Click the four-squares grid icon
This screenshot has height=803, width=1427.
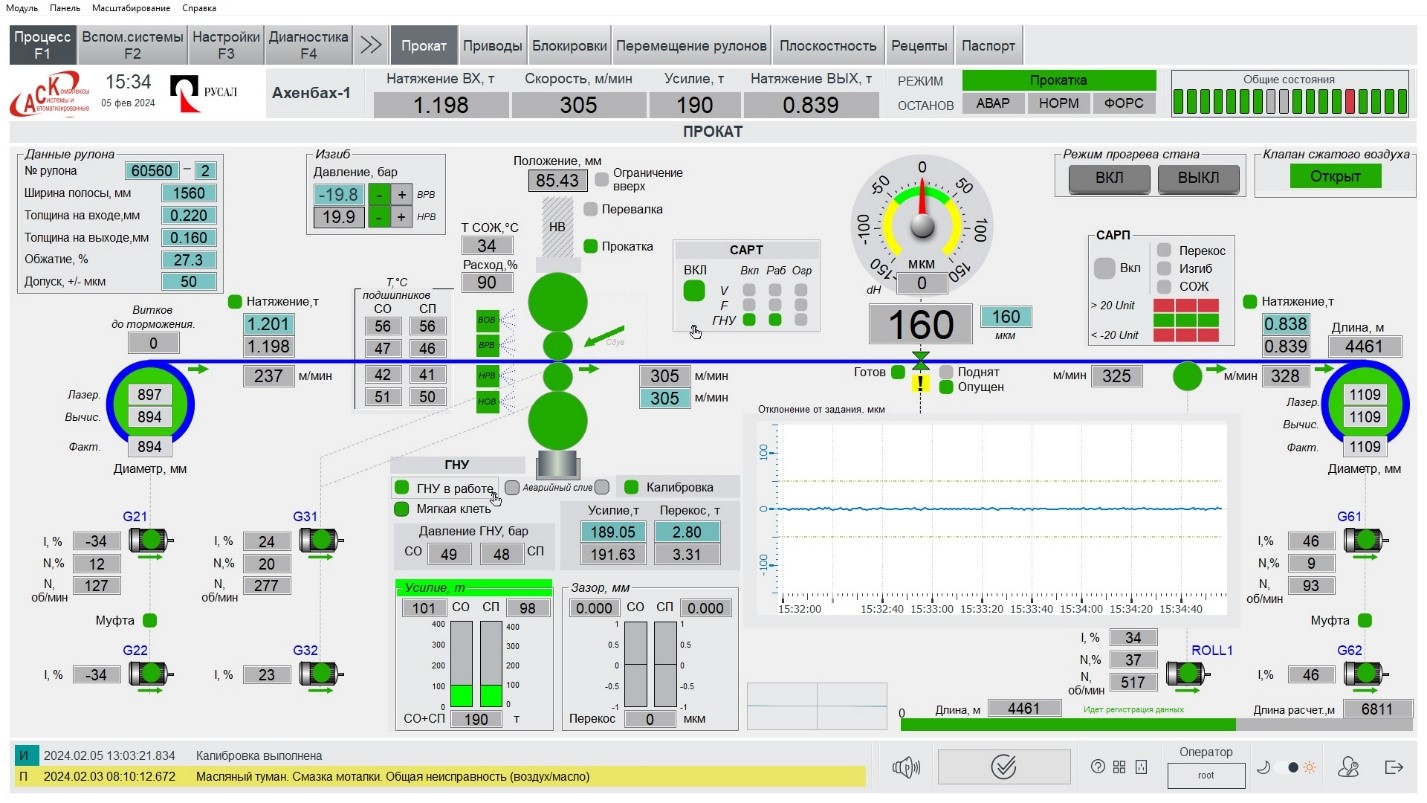point(1119,767)
